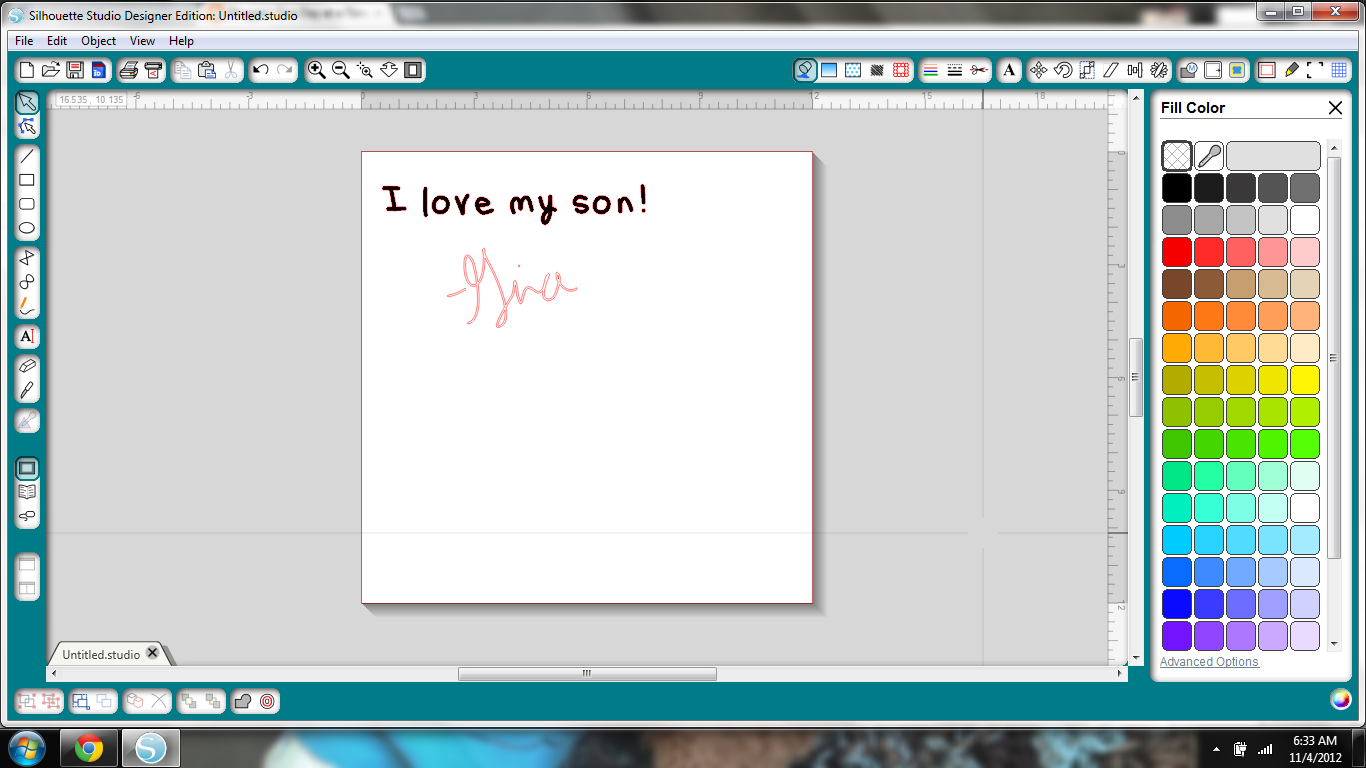Choose the bright red fill swatch
1366x768 pixels.
[1177, 252]
